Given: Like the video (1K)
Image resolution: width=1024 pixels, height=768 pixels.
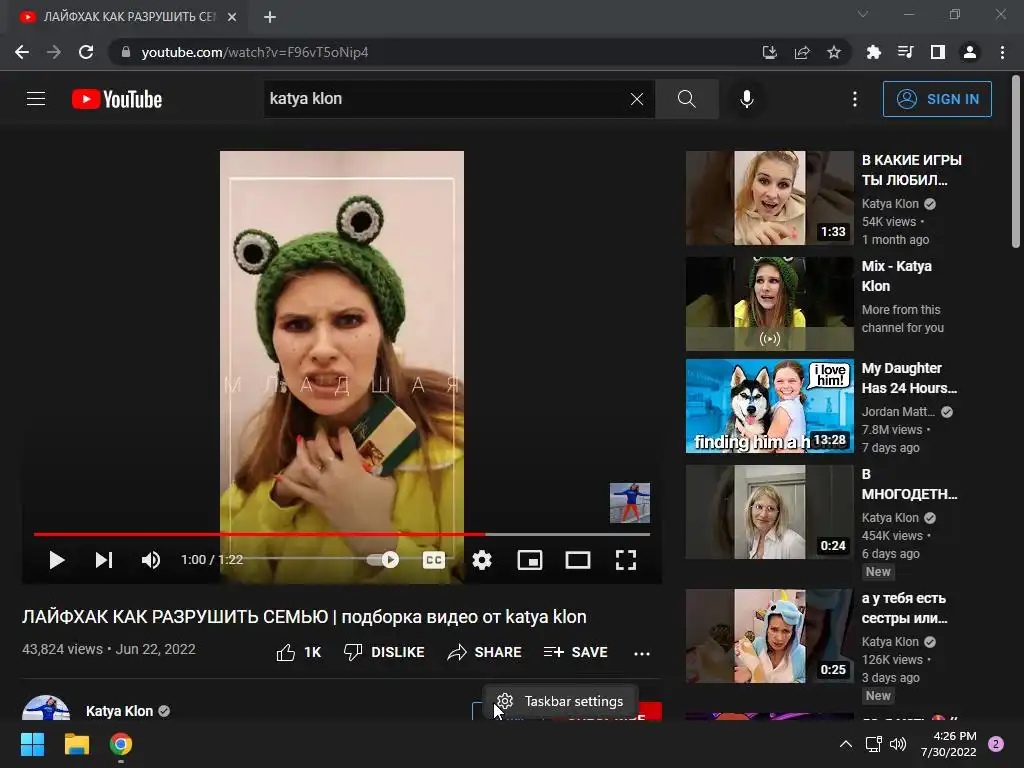Looking at the screenshot, I should click(298, 652).
